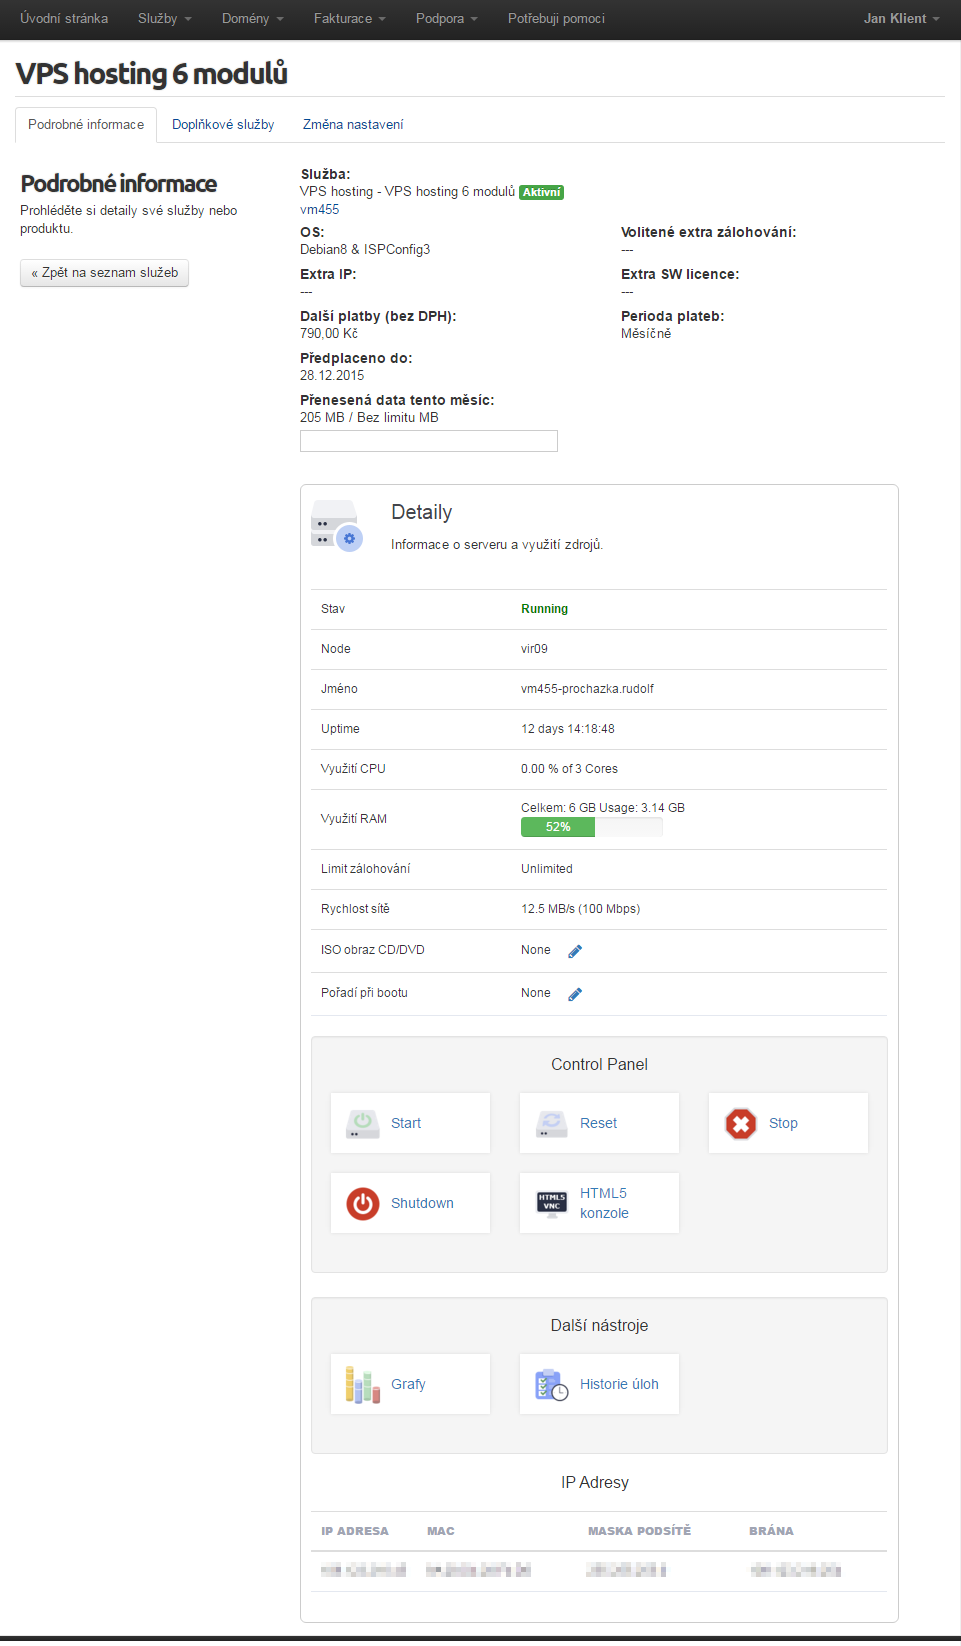Click the green Start server icon
Screen dimensions: 961x1646
point(362,1123)
